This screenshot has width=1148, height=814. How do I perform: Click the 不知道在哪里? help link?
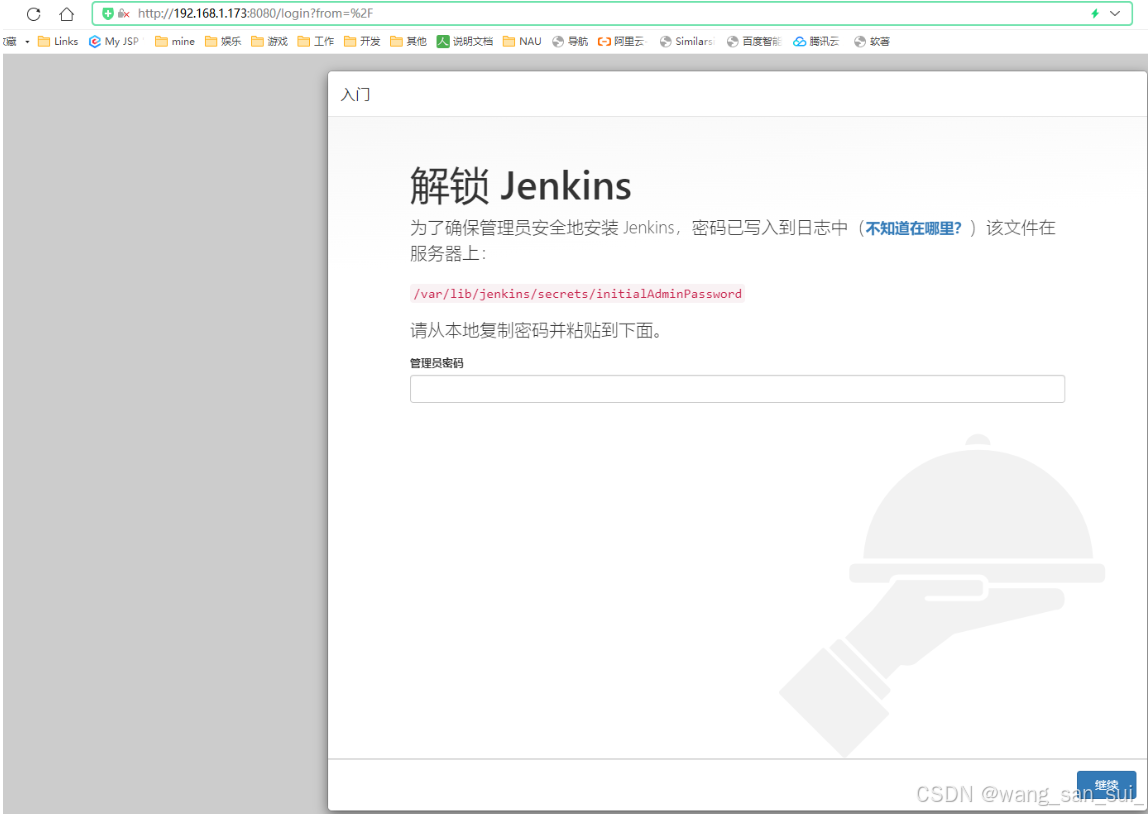[x=914, y=228]
